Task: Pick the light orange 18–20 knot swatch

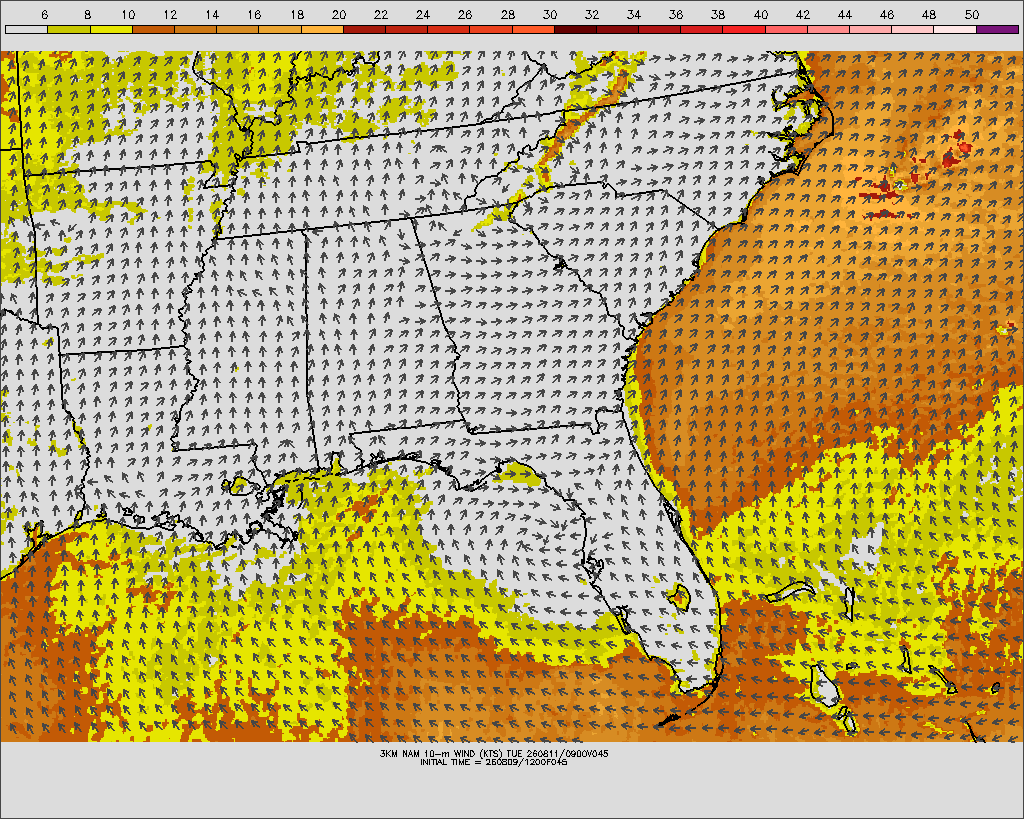Action: tap(322, 29)
